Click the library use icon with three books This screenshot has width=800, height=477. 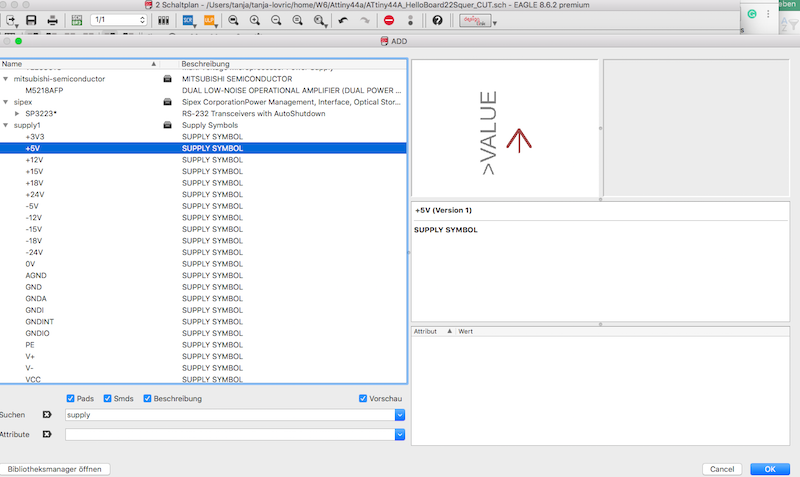click(x=163, y=20)
